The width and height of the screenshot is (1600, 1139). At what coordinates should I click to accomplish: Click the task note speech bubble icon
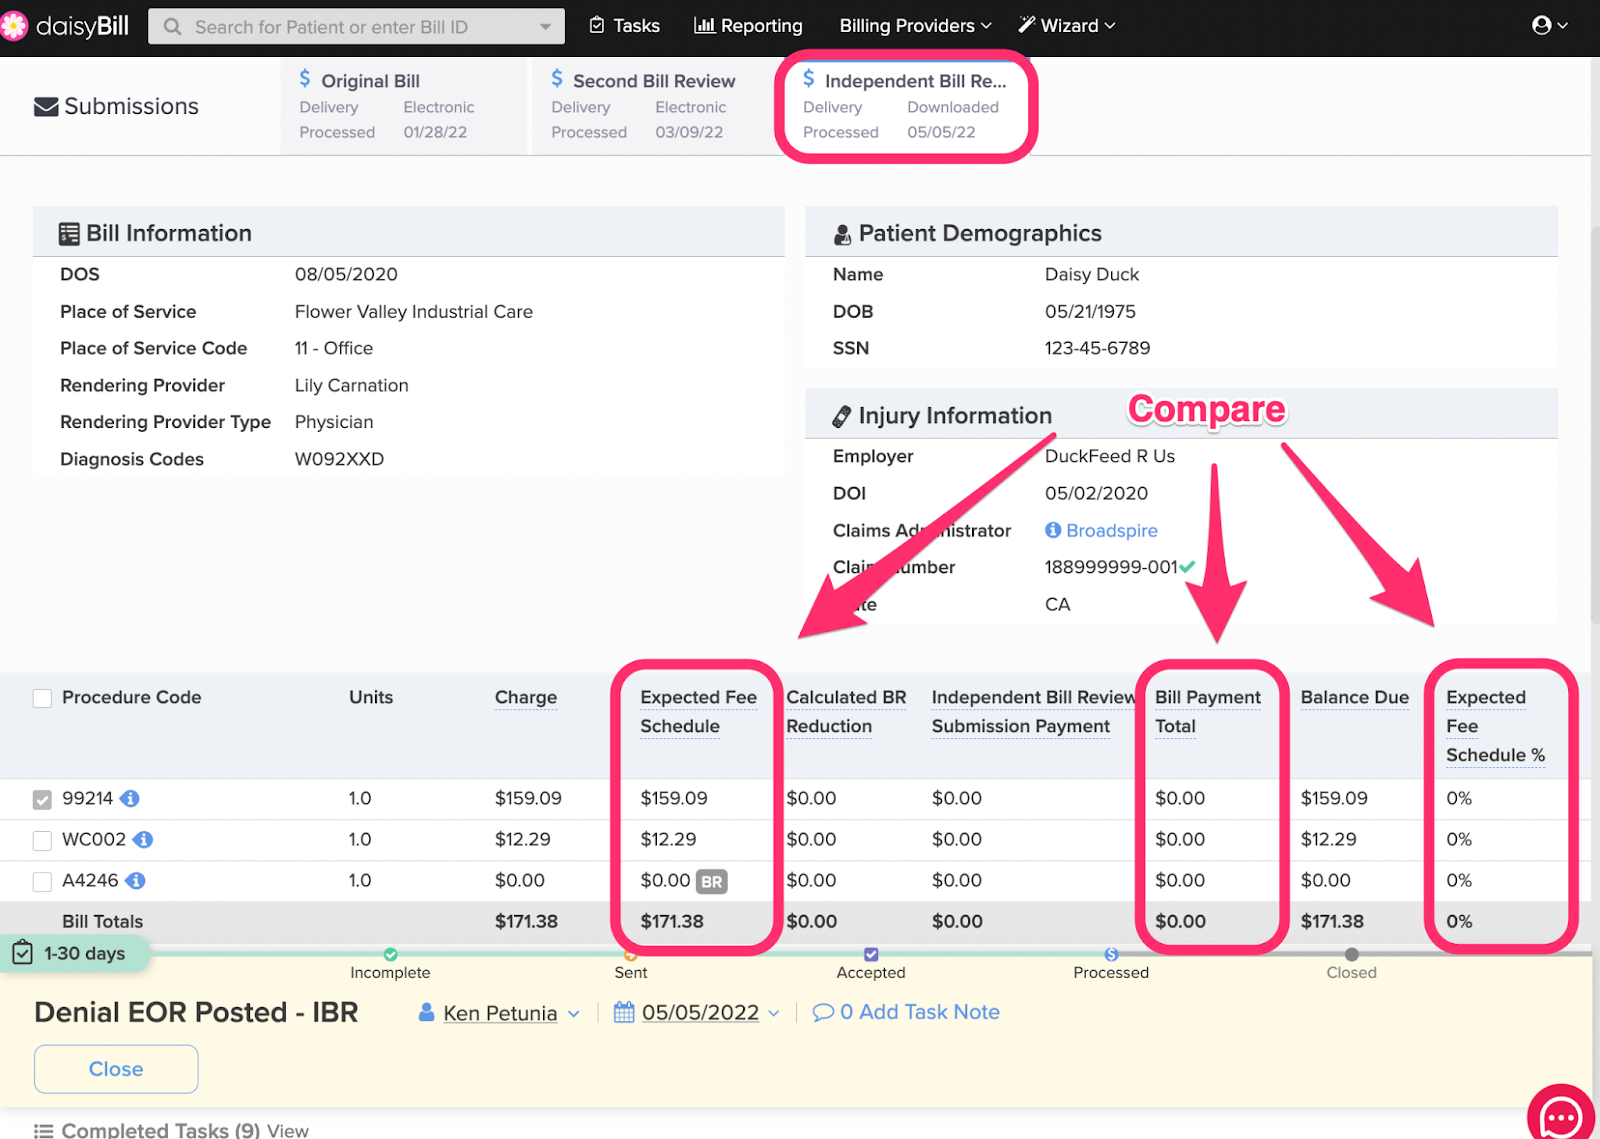tap(823, 1012)
